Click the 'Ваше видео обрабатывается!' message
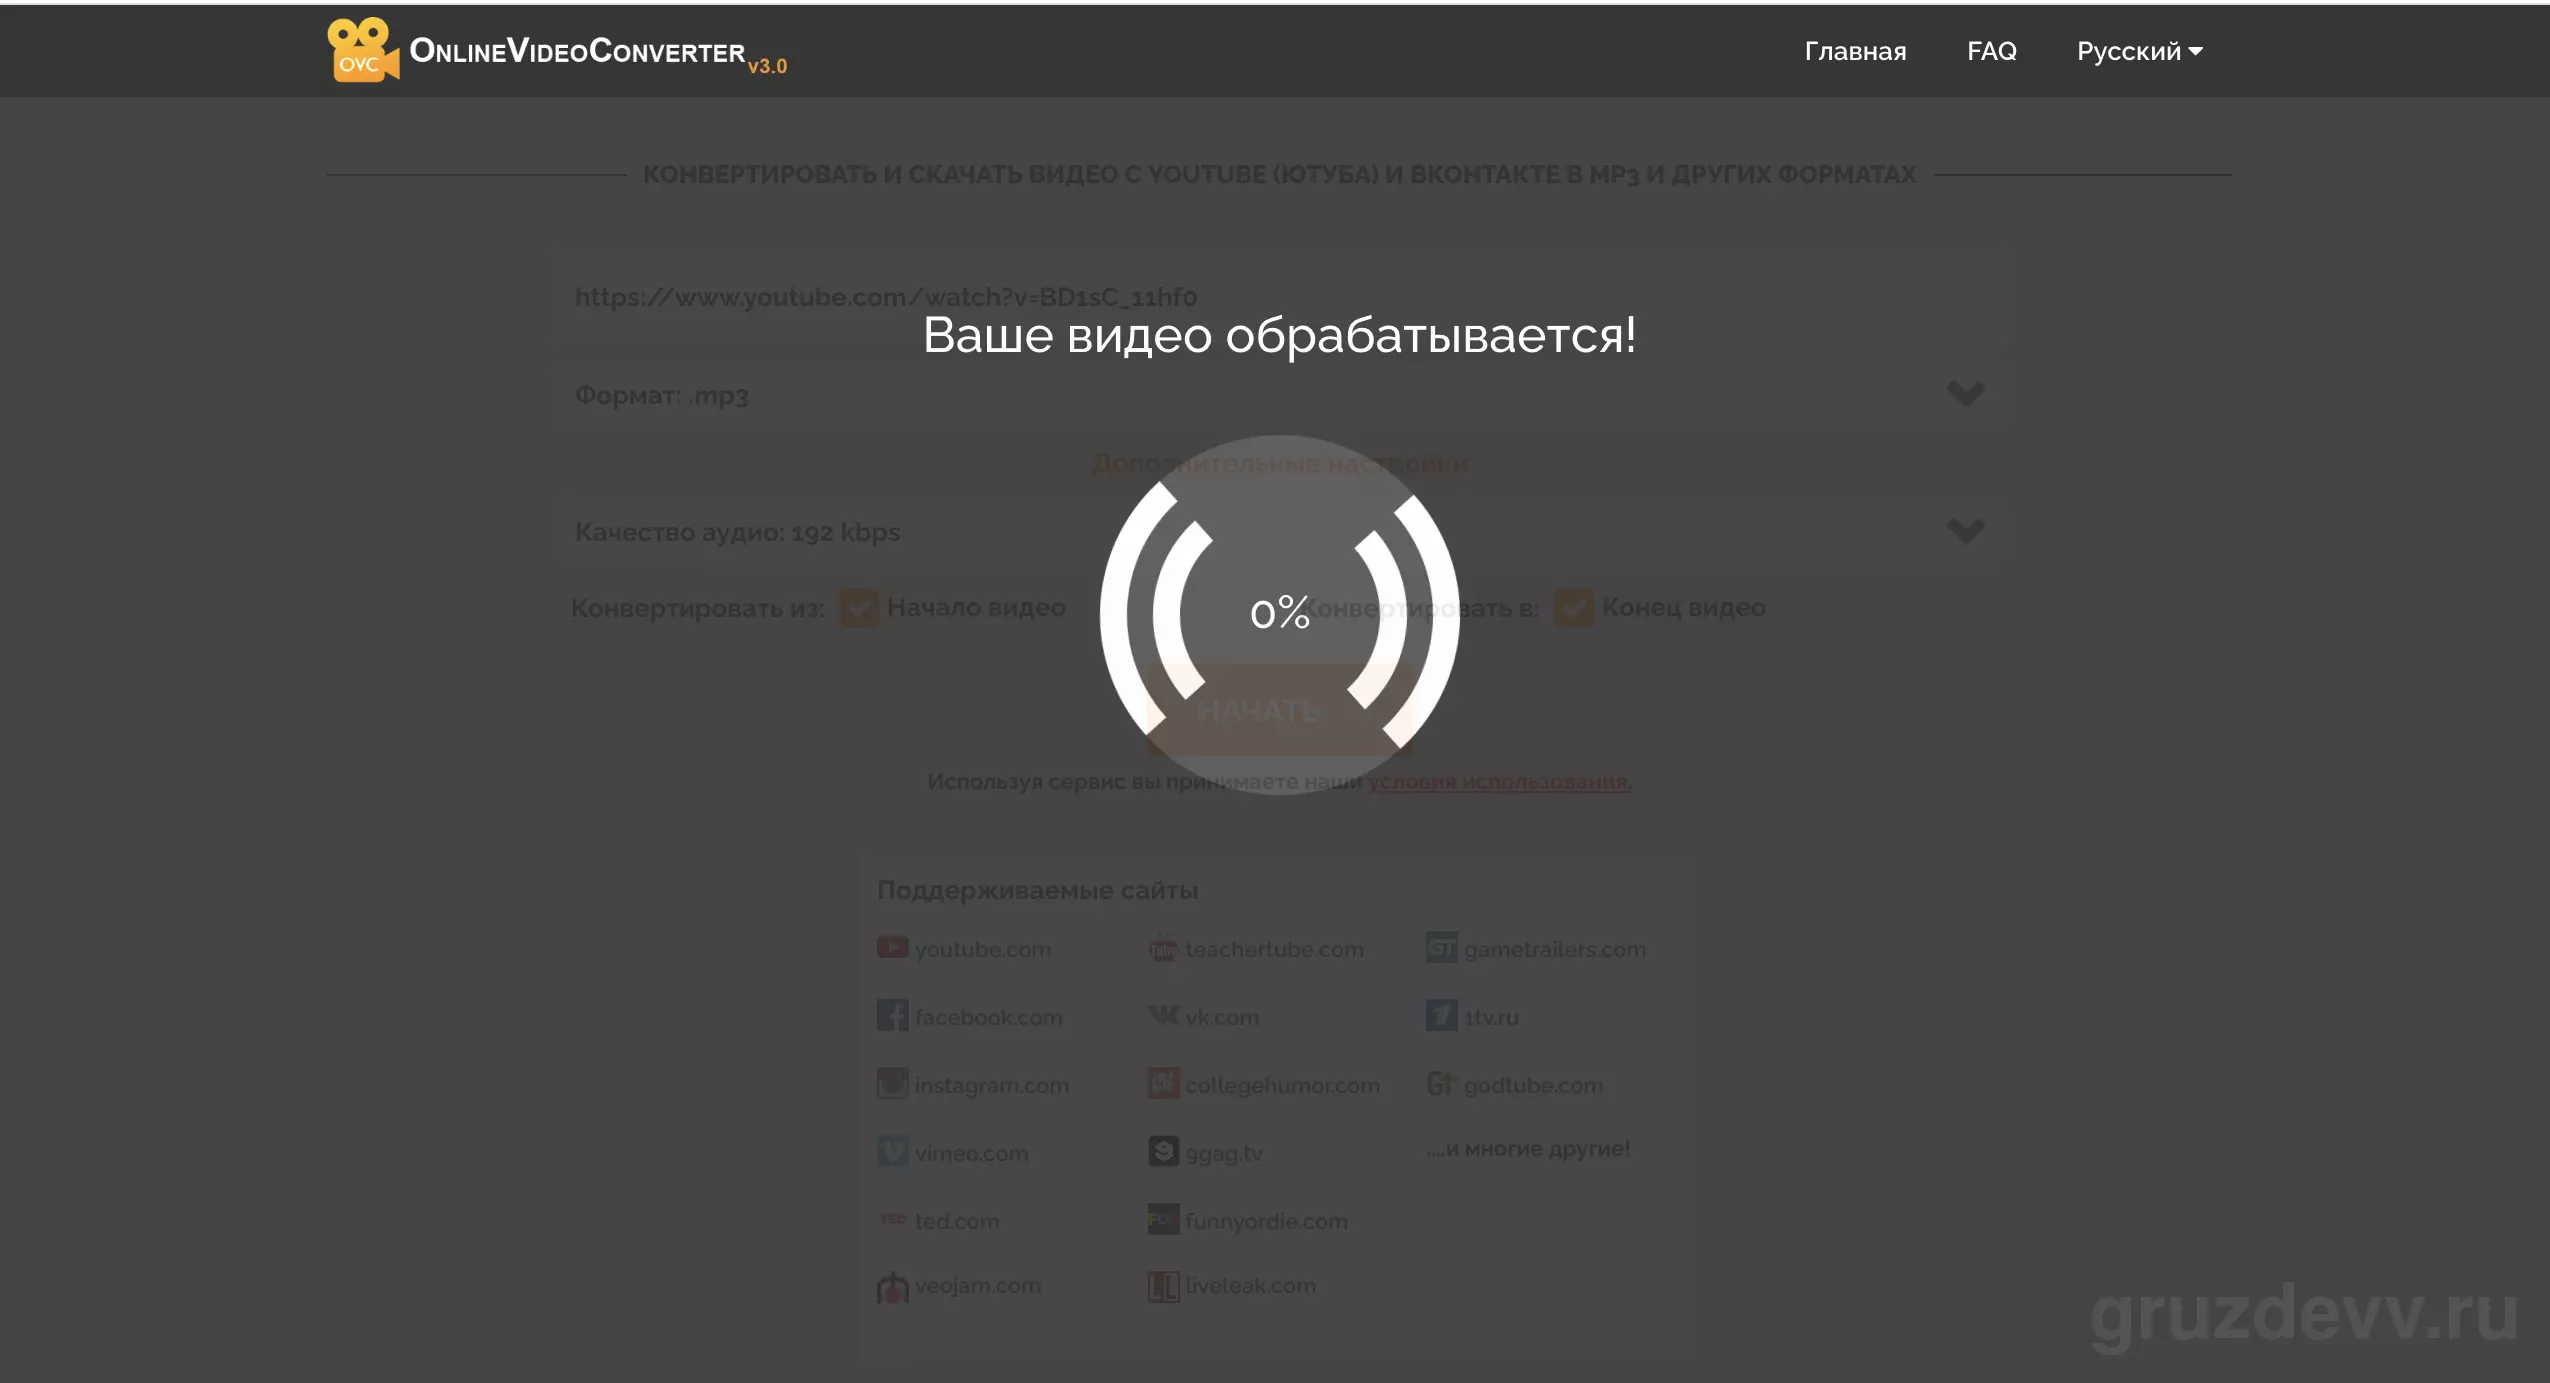Image resolution: width=2550 pixels, height=1383 pixels. [x=1279, y=335]
